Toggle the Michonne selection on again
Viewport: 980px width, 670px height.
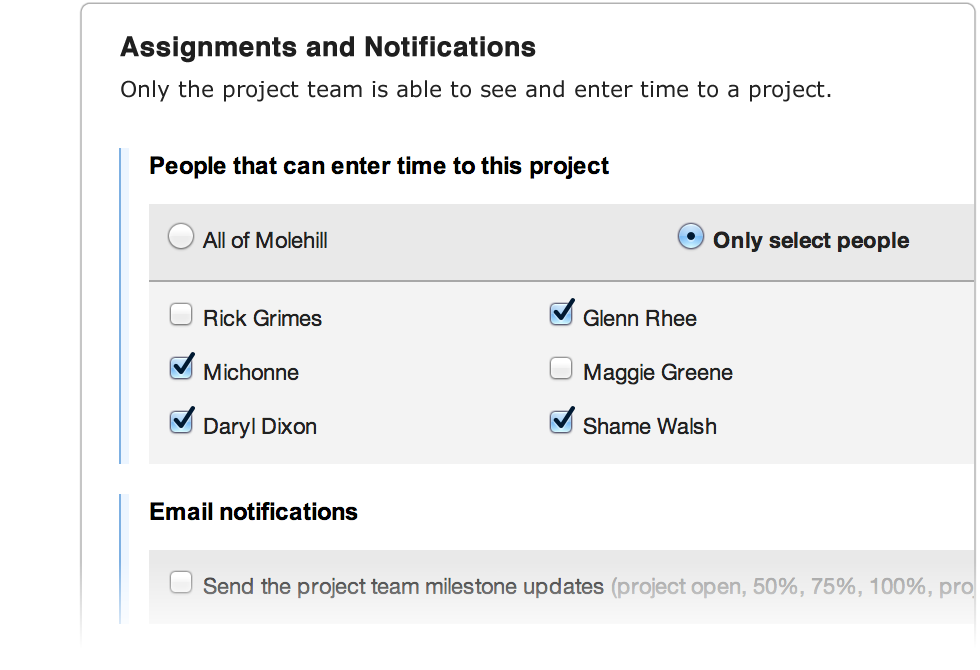click(x=181, y=368)
